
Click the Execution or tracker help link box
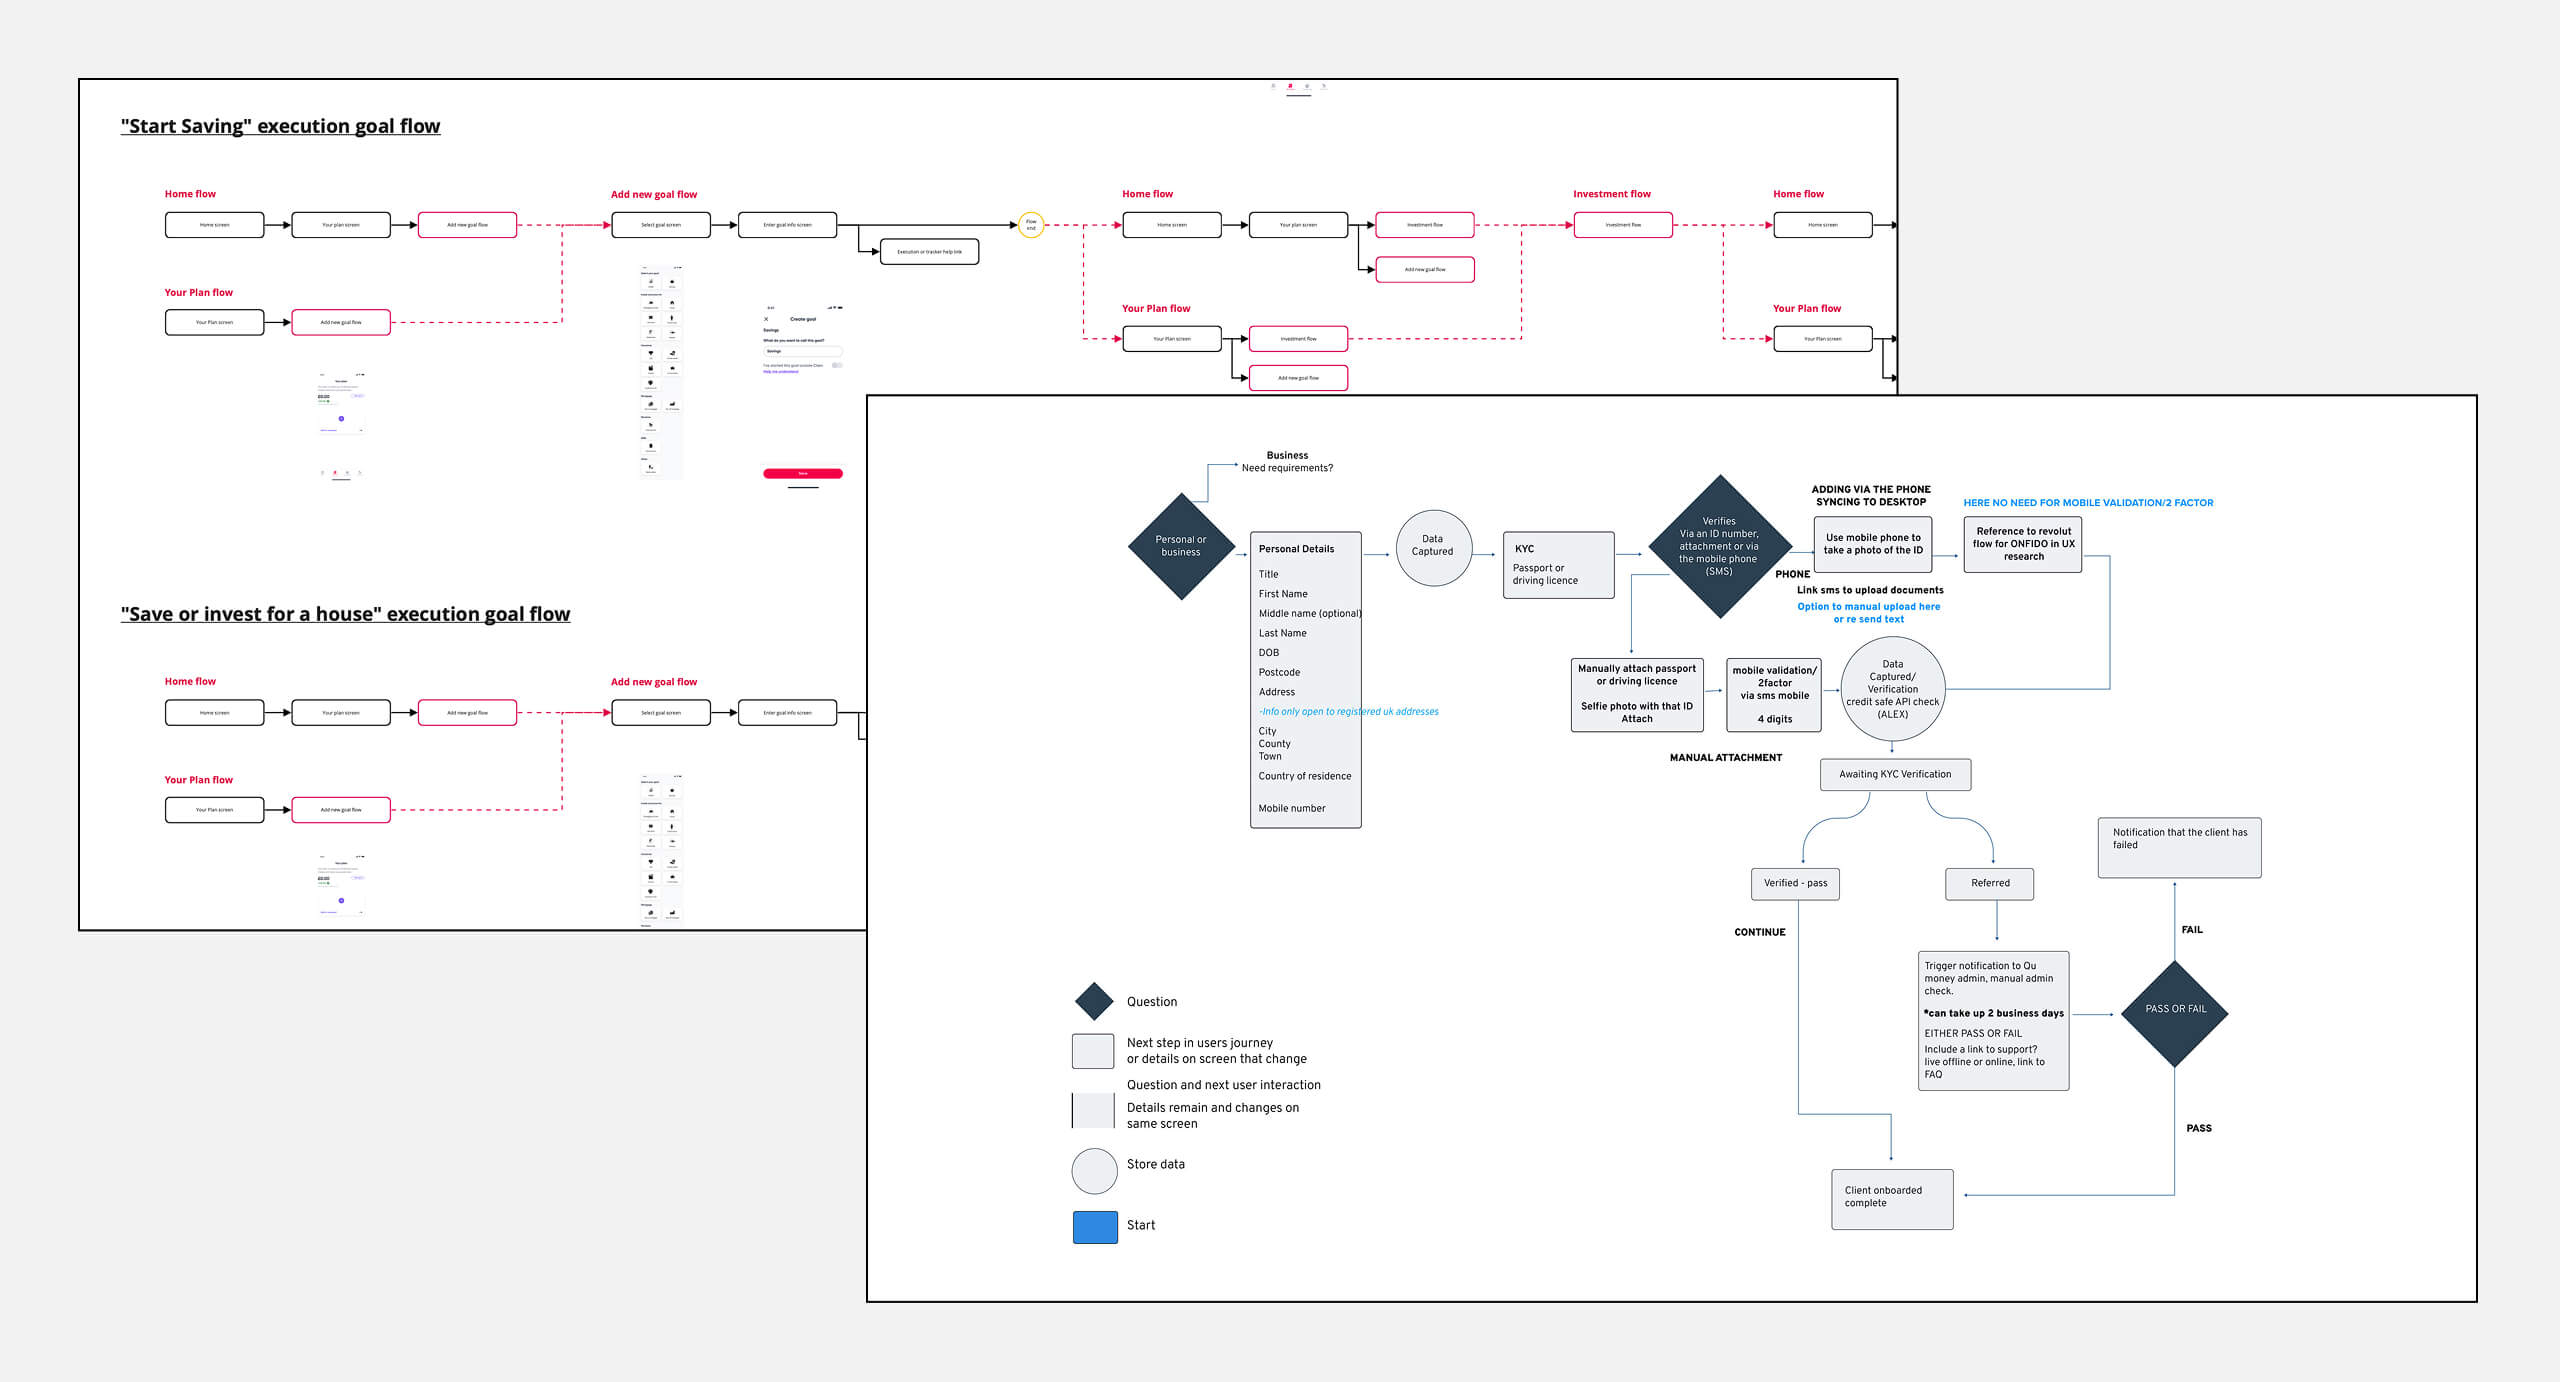point(929,252)
